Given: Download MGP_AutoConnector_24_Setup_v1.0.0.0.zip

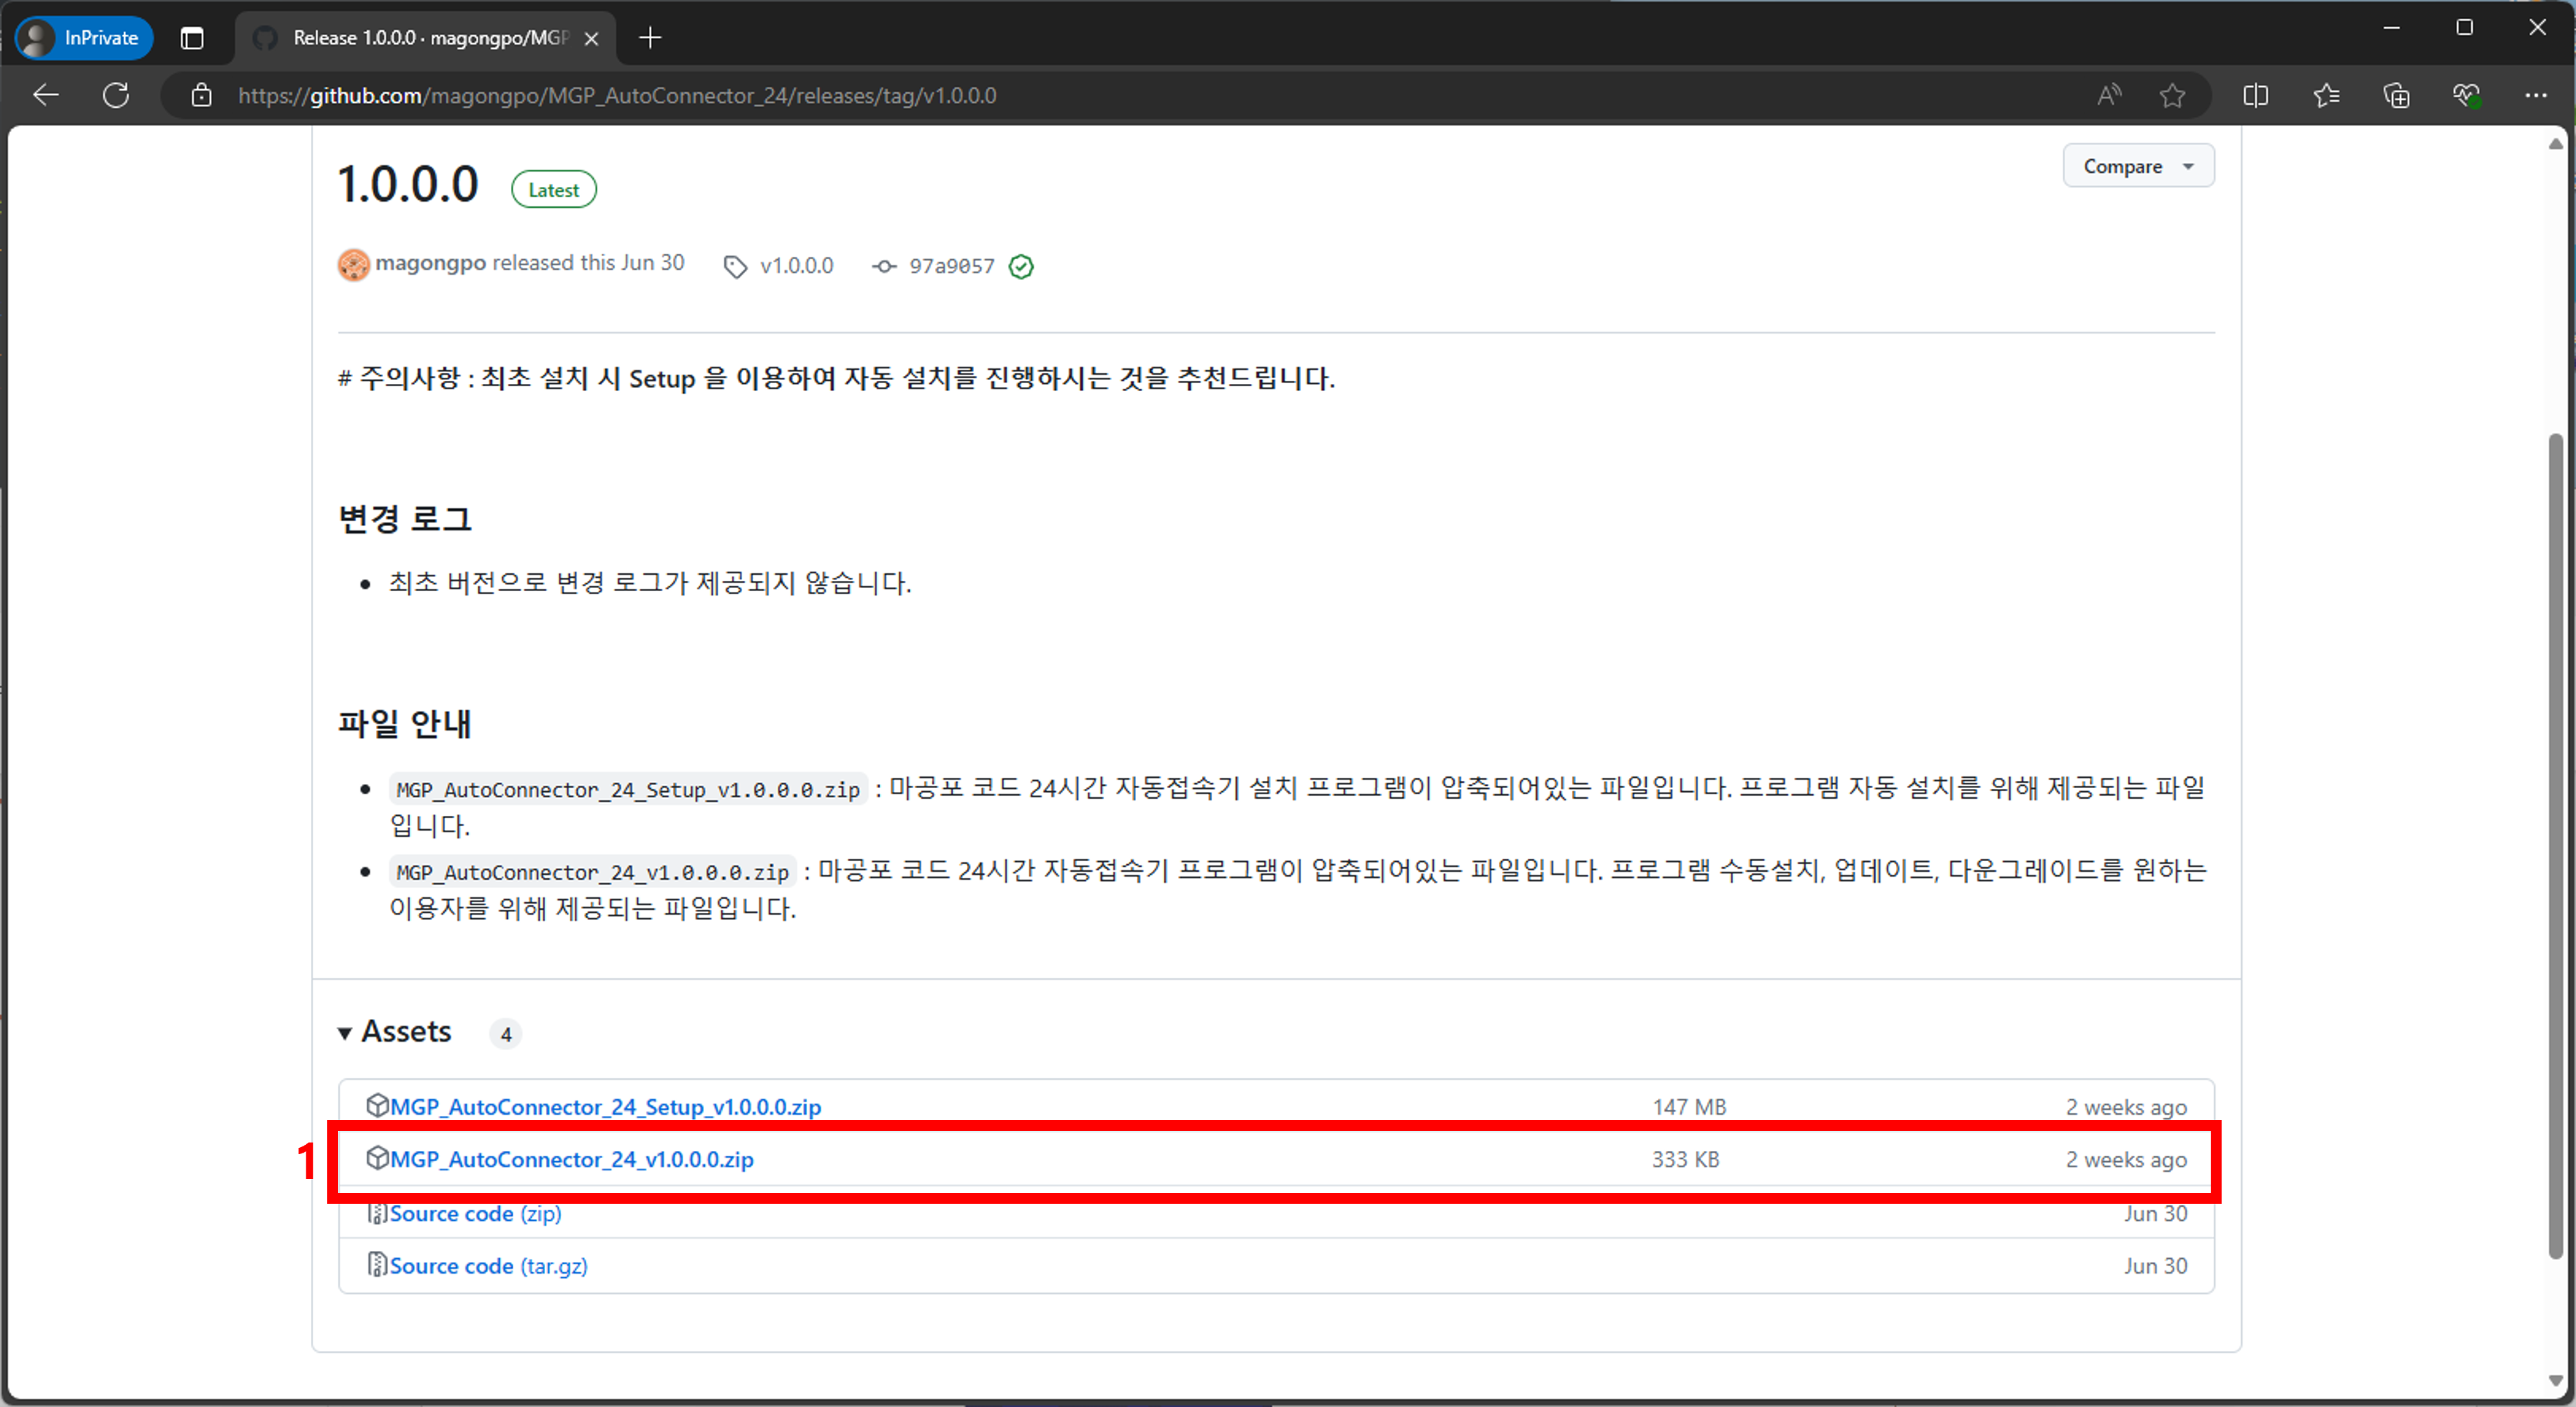Looking at the screenshot, I should [605, 1107].
